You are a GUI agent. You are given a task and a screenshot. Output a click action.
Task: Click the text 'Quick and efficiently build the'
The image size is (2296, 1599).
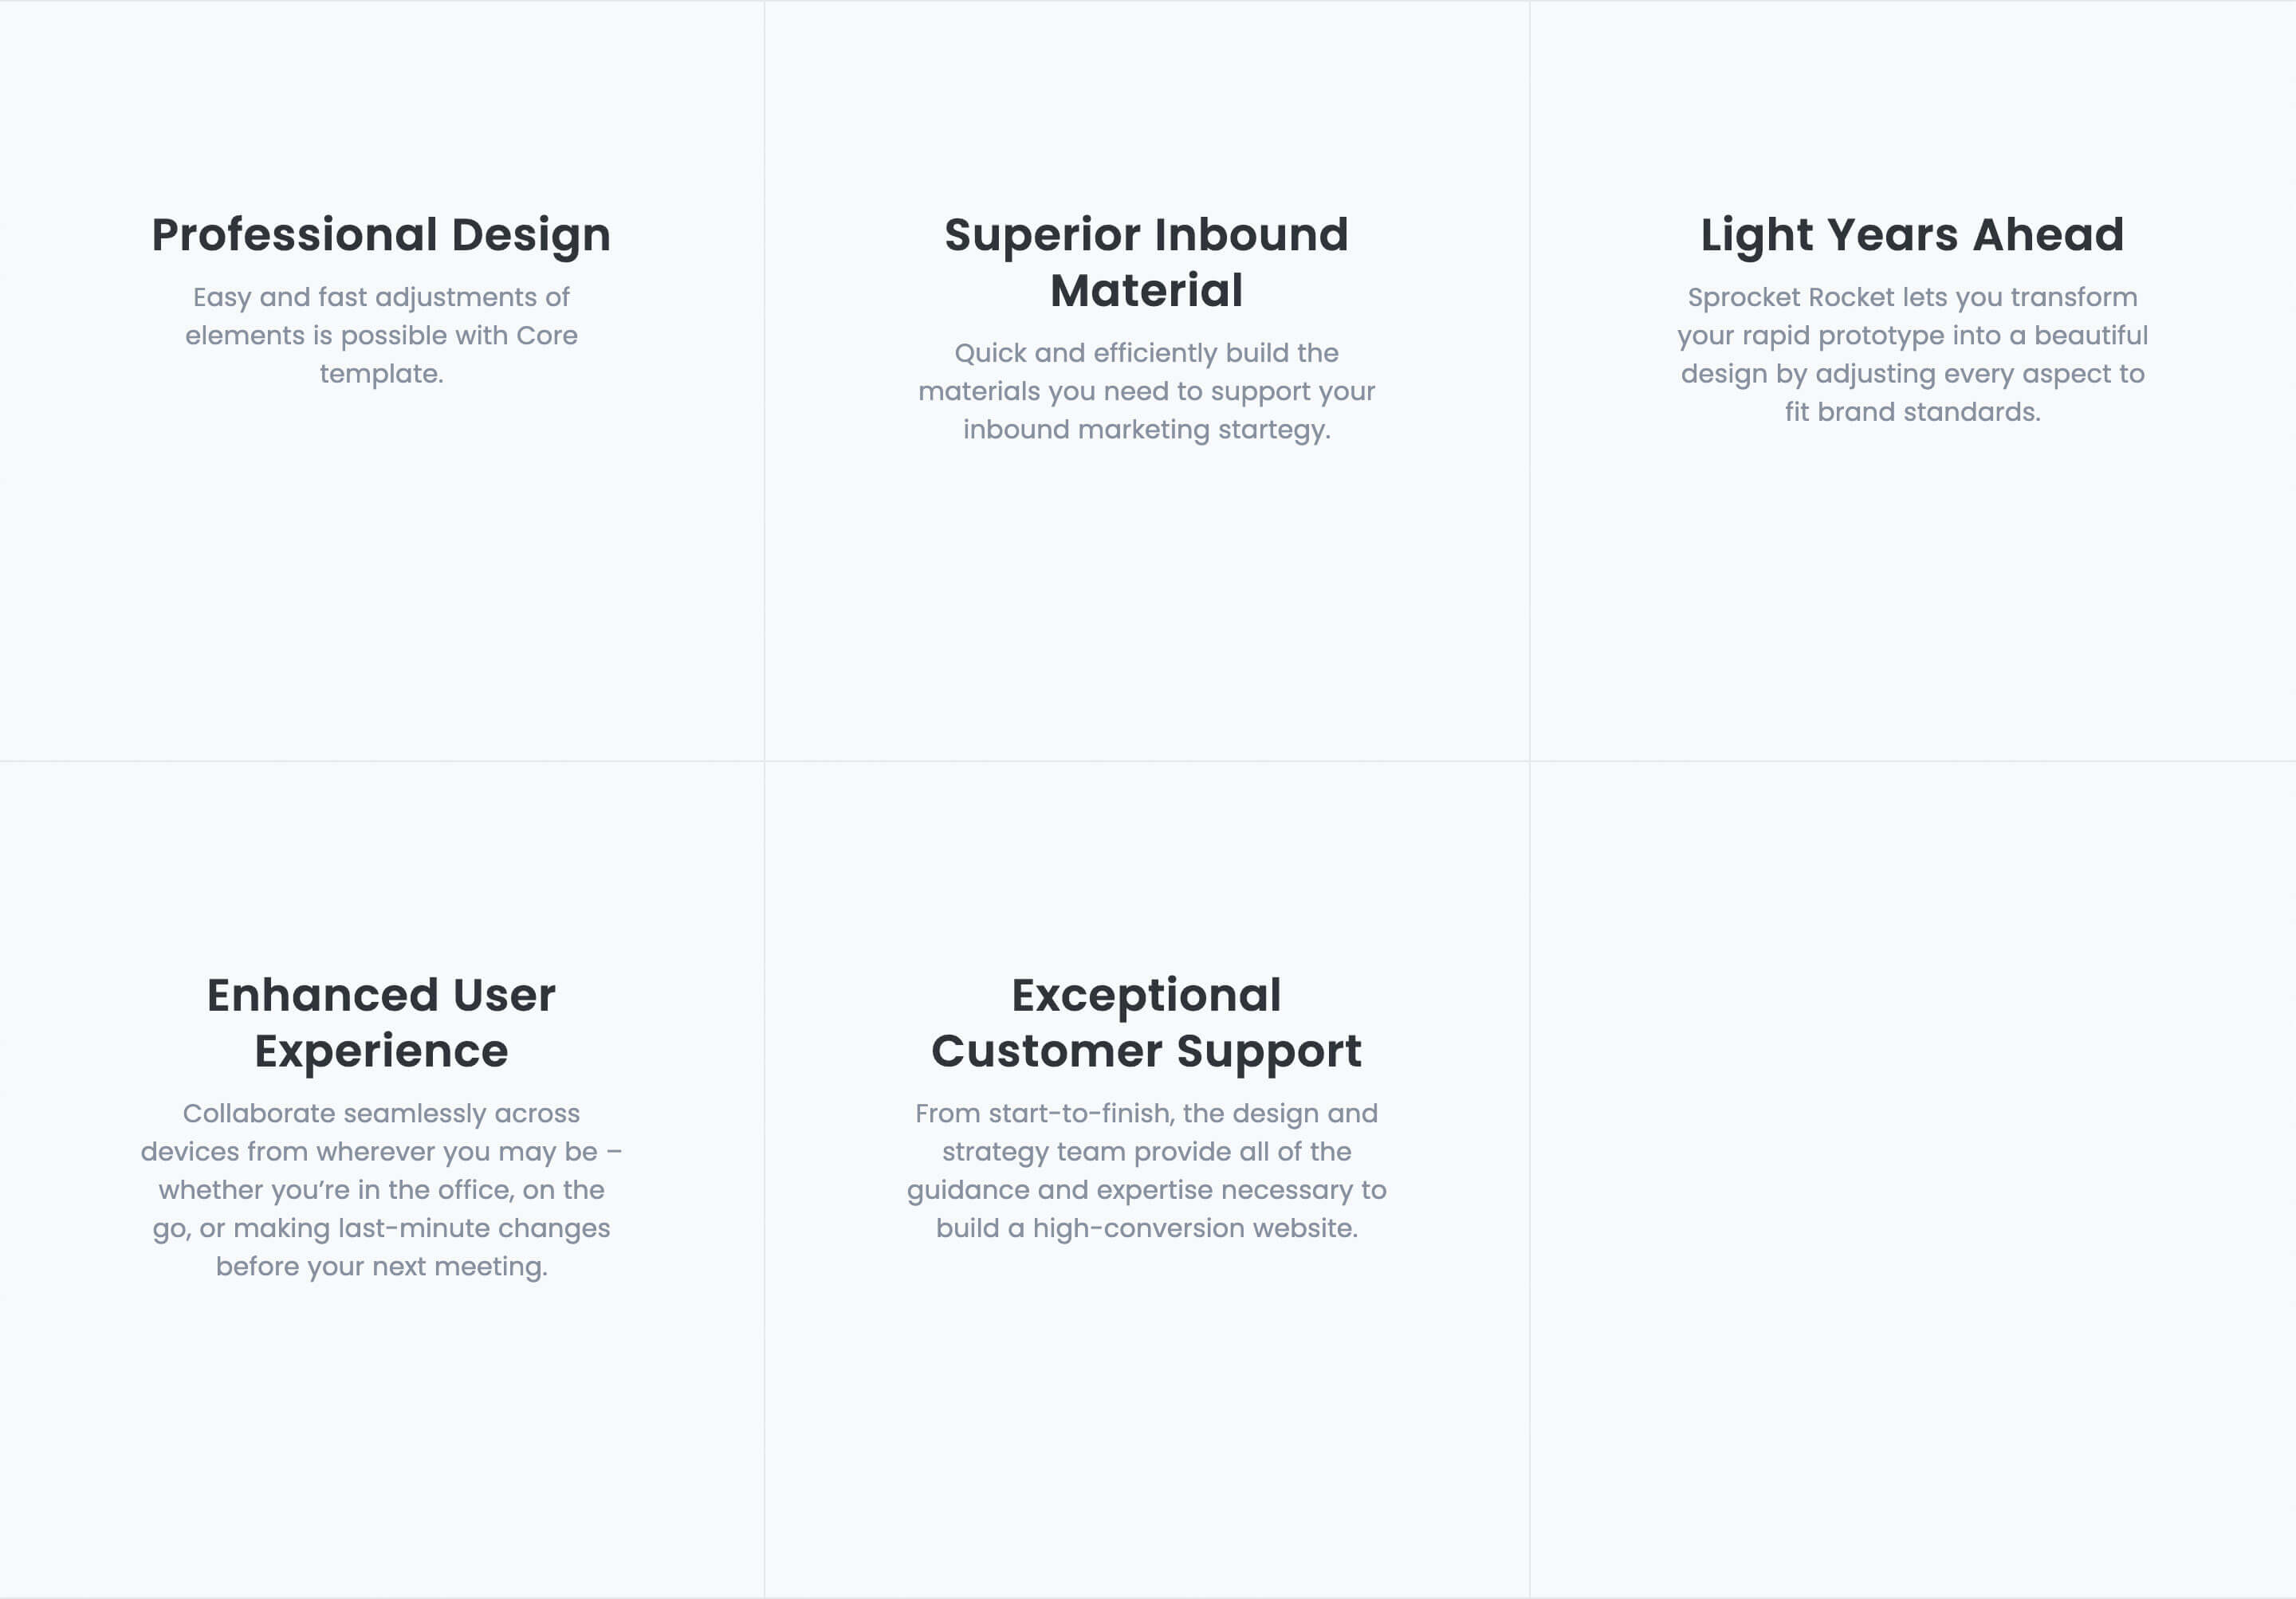(x=1146, y=353)
